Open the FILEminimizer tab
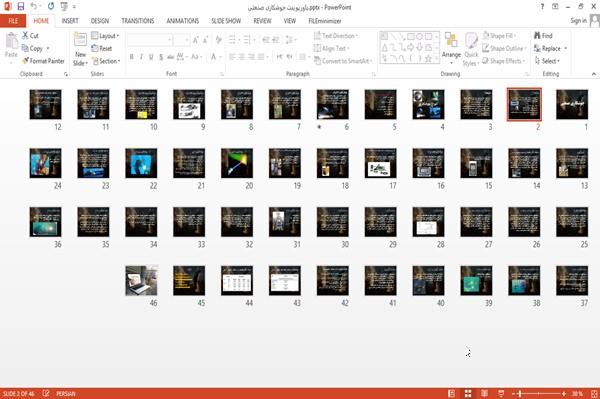Screen dimensions: 600x399 (325, 21)
